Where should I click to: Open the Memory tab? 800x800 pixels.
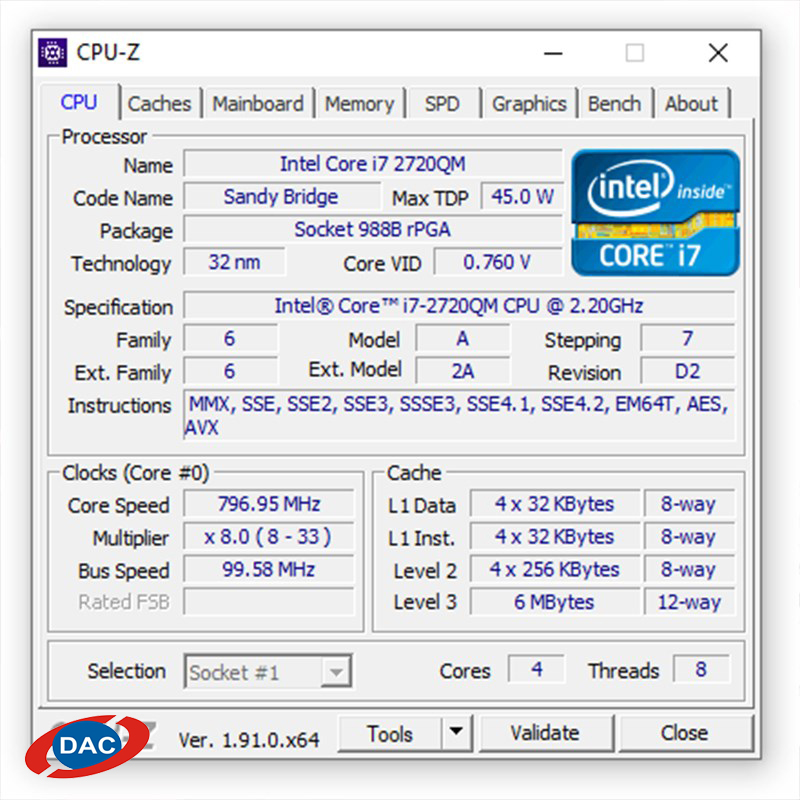pos(360,104)
